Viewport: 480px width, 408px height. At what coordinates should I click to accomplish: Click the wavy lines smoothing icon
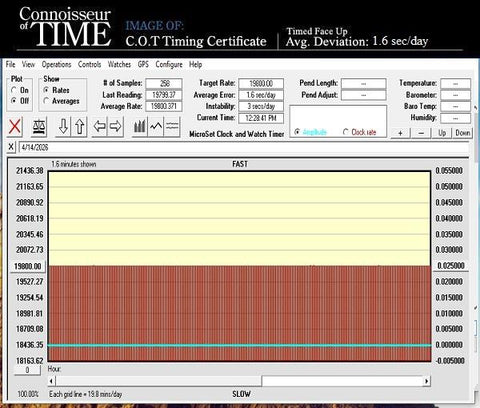click(x=172, y=127)
